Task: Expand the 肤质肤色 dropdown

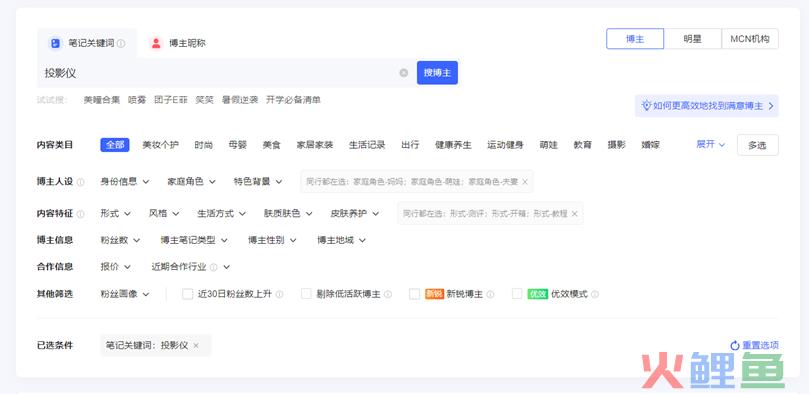Action: pyautogui.click(x=288, y=214)
